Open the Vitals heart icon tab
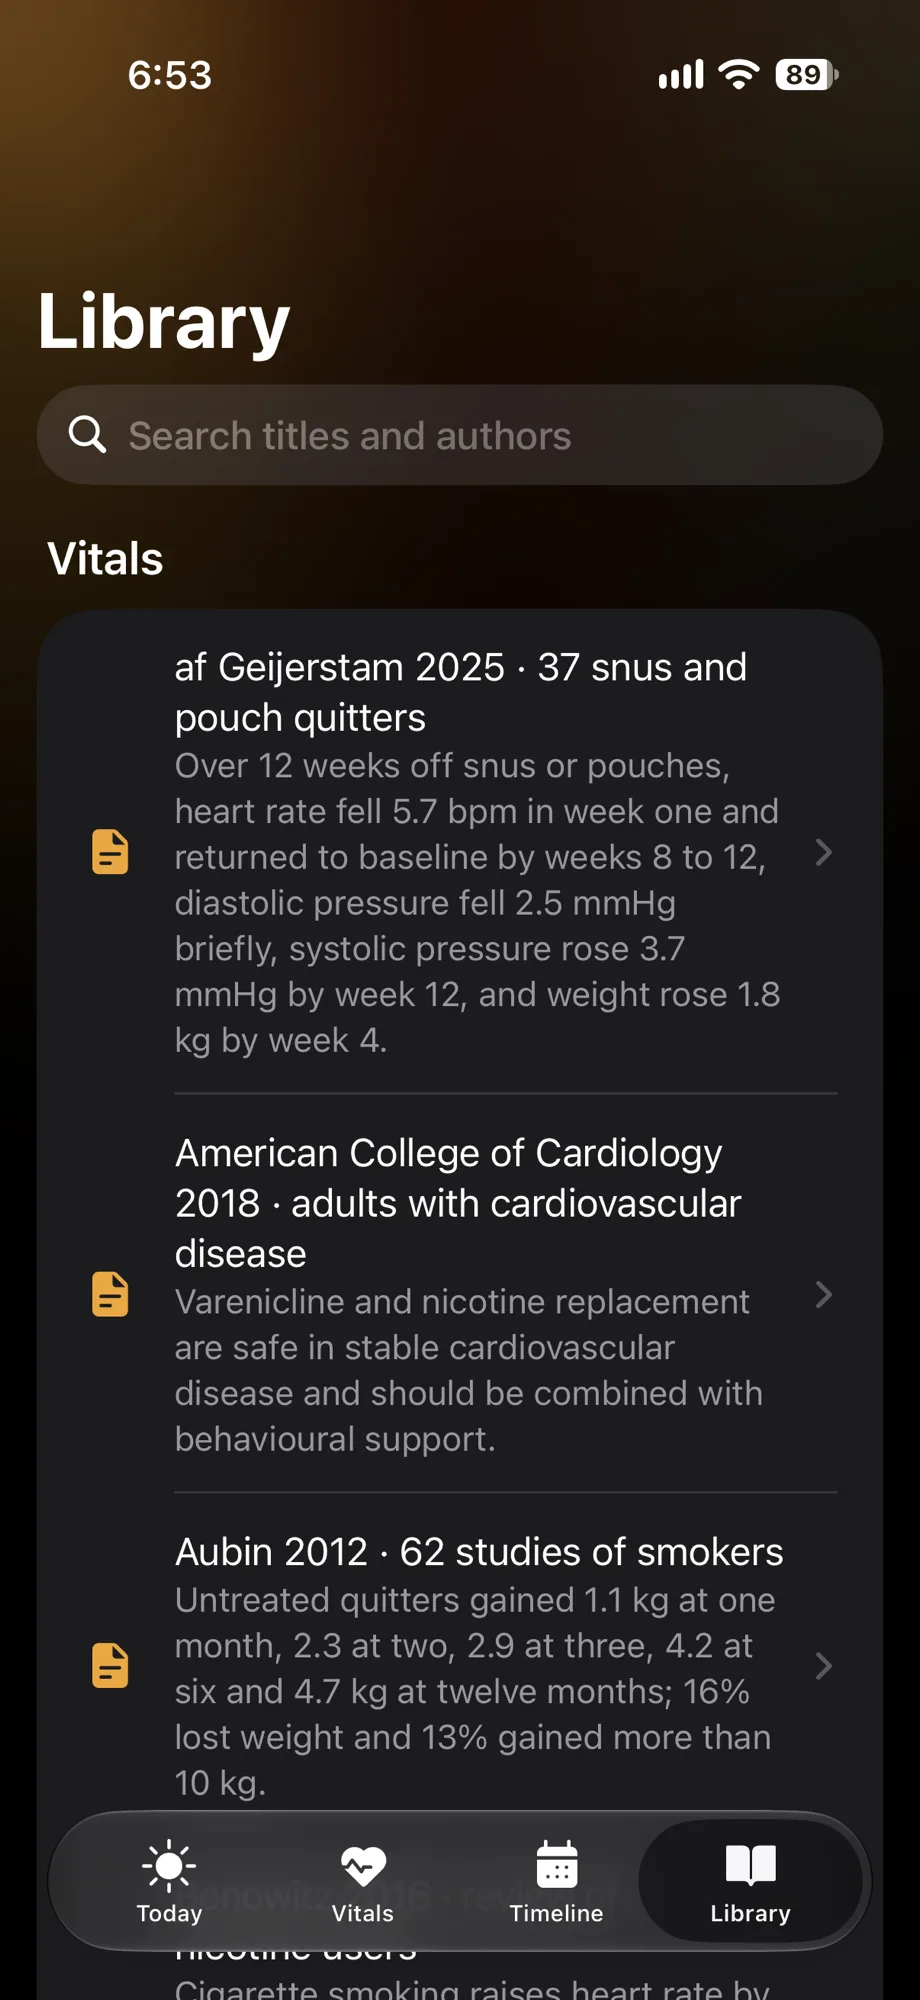This screenshot has width=920, height=2000. pyautogui.click(x=363, y=1866)
